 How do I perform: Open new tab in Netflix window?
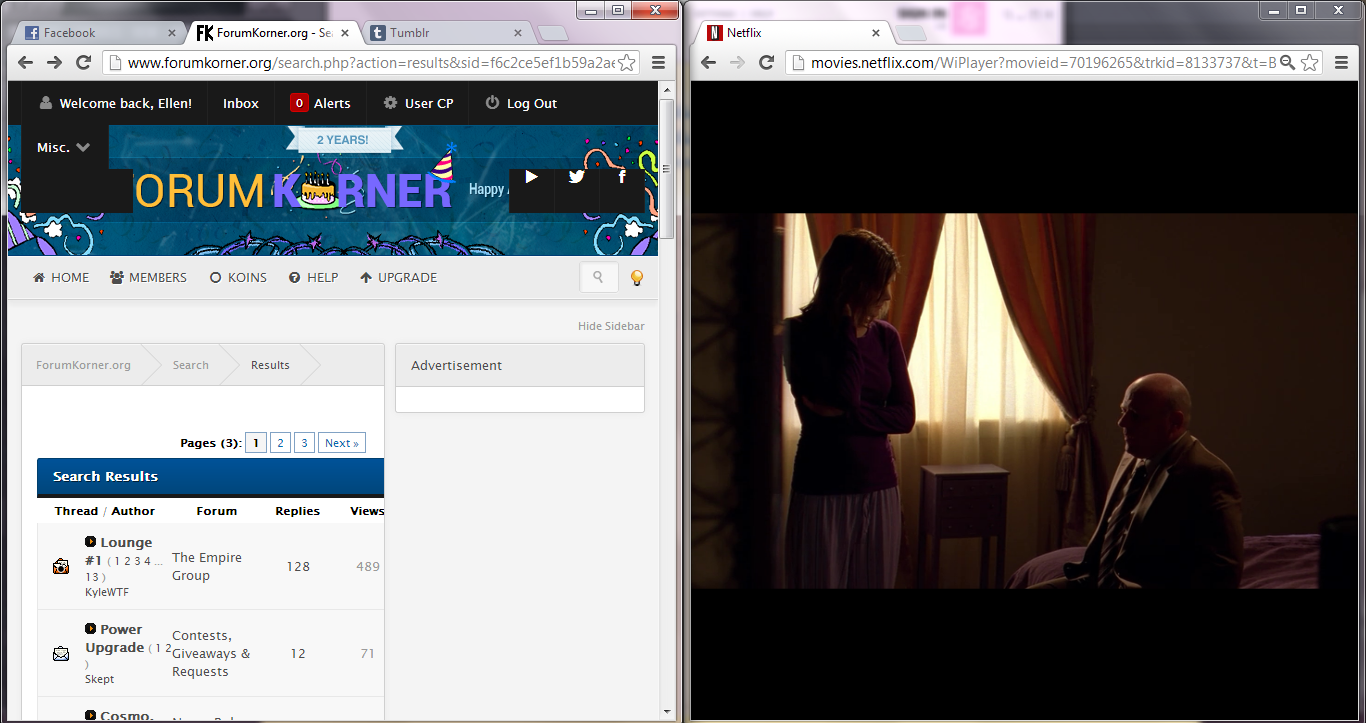point(911,34)
